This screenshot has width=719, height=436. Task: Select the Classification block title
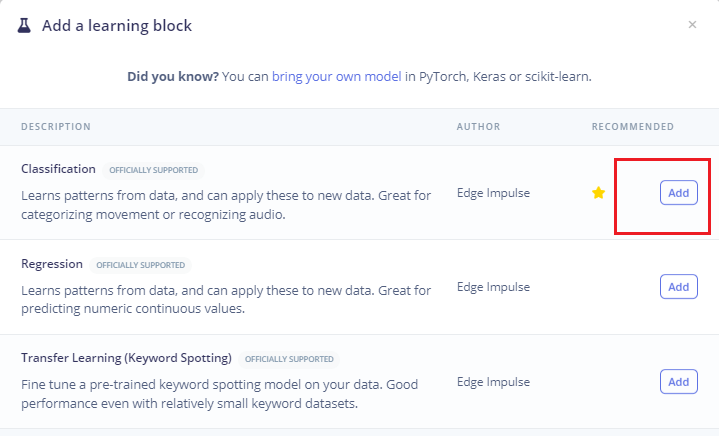(x=58, y=169)
